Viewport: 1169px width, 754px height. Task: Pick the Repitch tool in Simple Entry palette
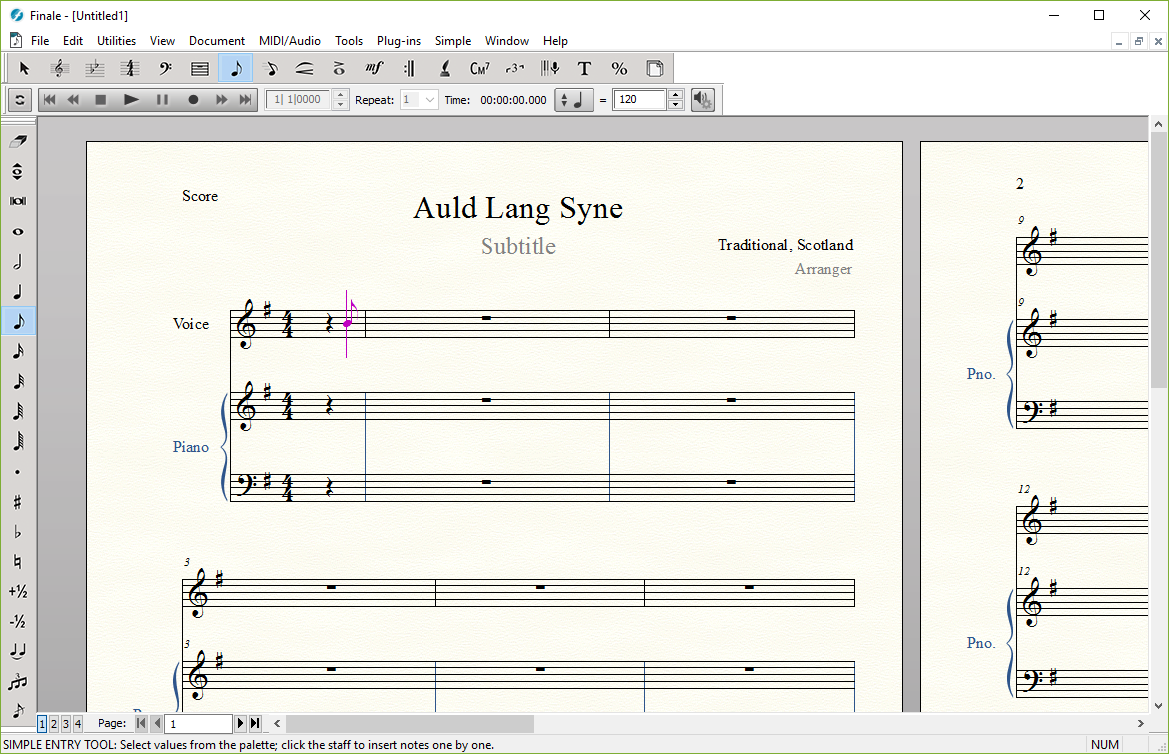[18, 172]
